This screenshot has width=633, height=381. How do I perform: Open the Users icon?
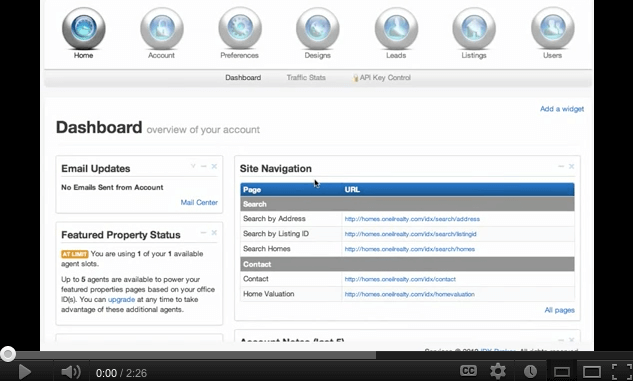point(552,28)
